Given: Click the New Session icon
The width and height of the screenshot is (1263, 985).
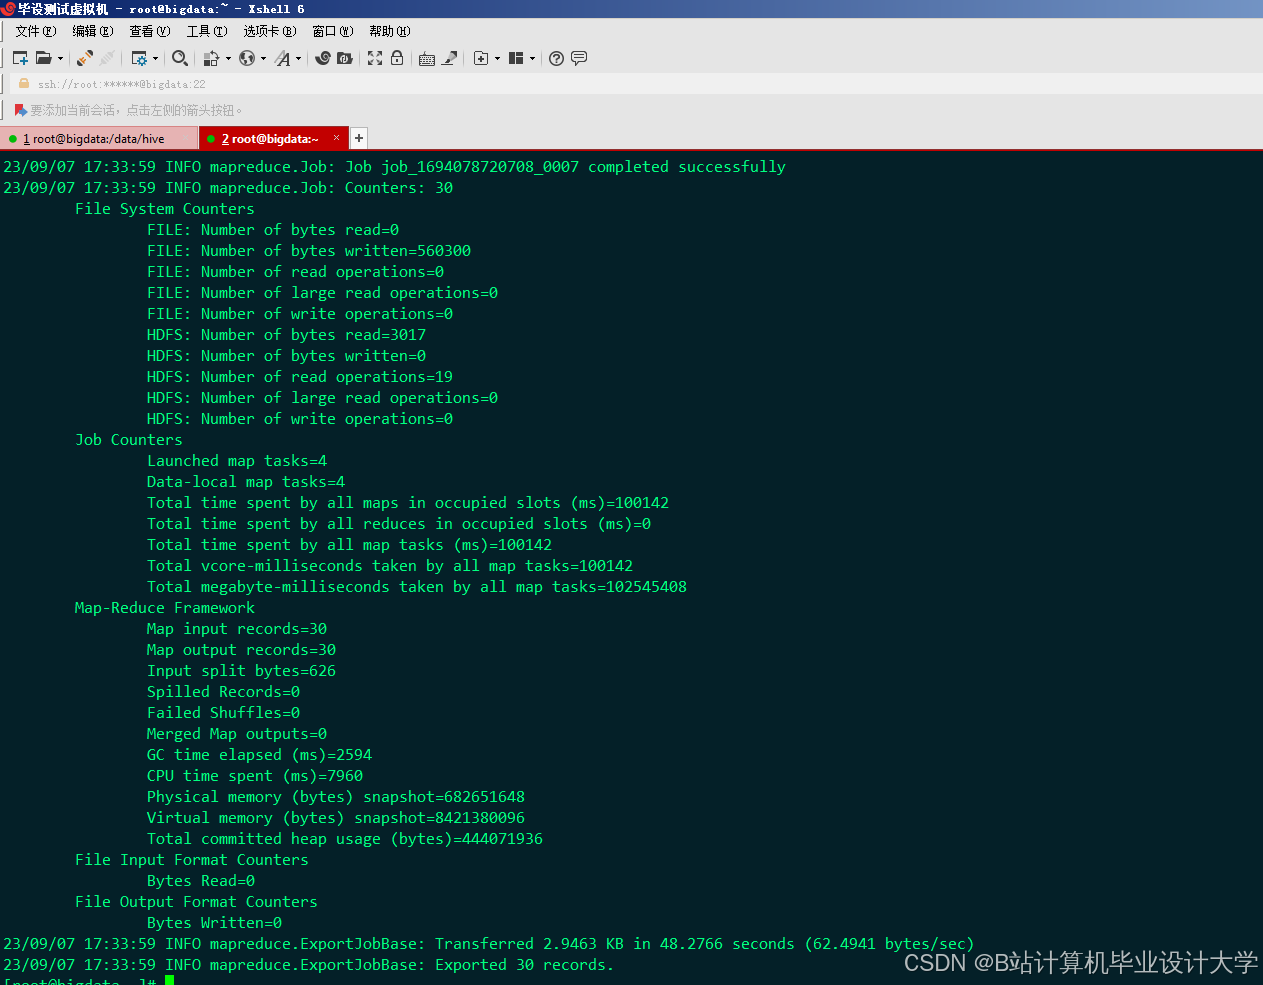Looking at the screenshot, I should pos(20,58).
